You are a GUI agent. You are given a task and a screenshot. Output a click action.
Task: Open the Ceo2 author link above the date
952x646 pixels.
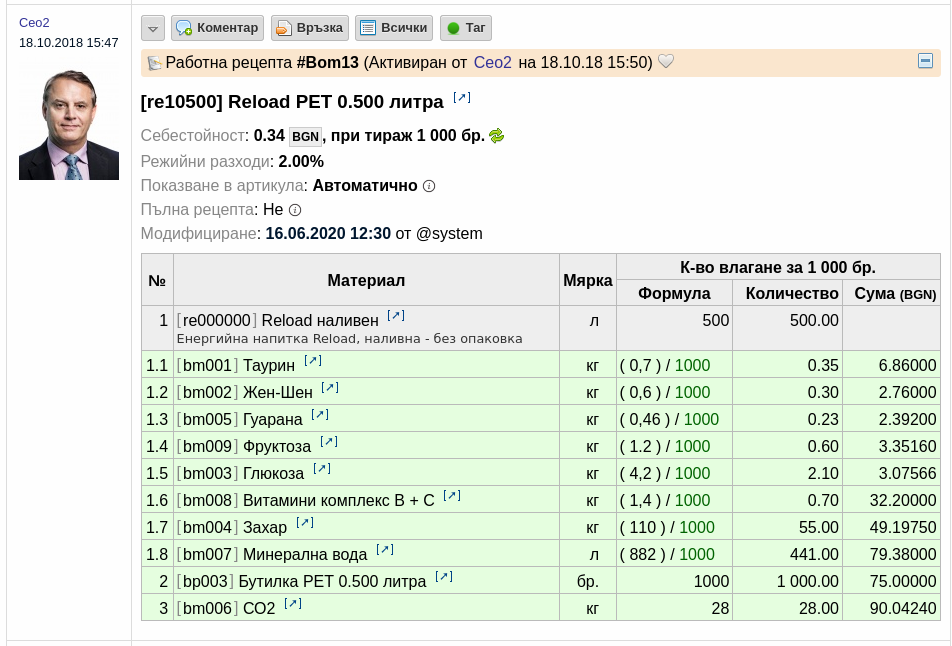click(x=34, y=22)
